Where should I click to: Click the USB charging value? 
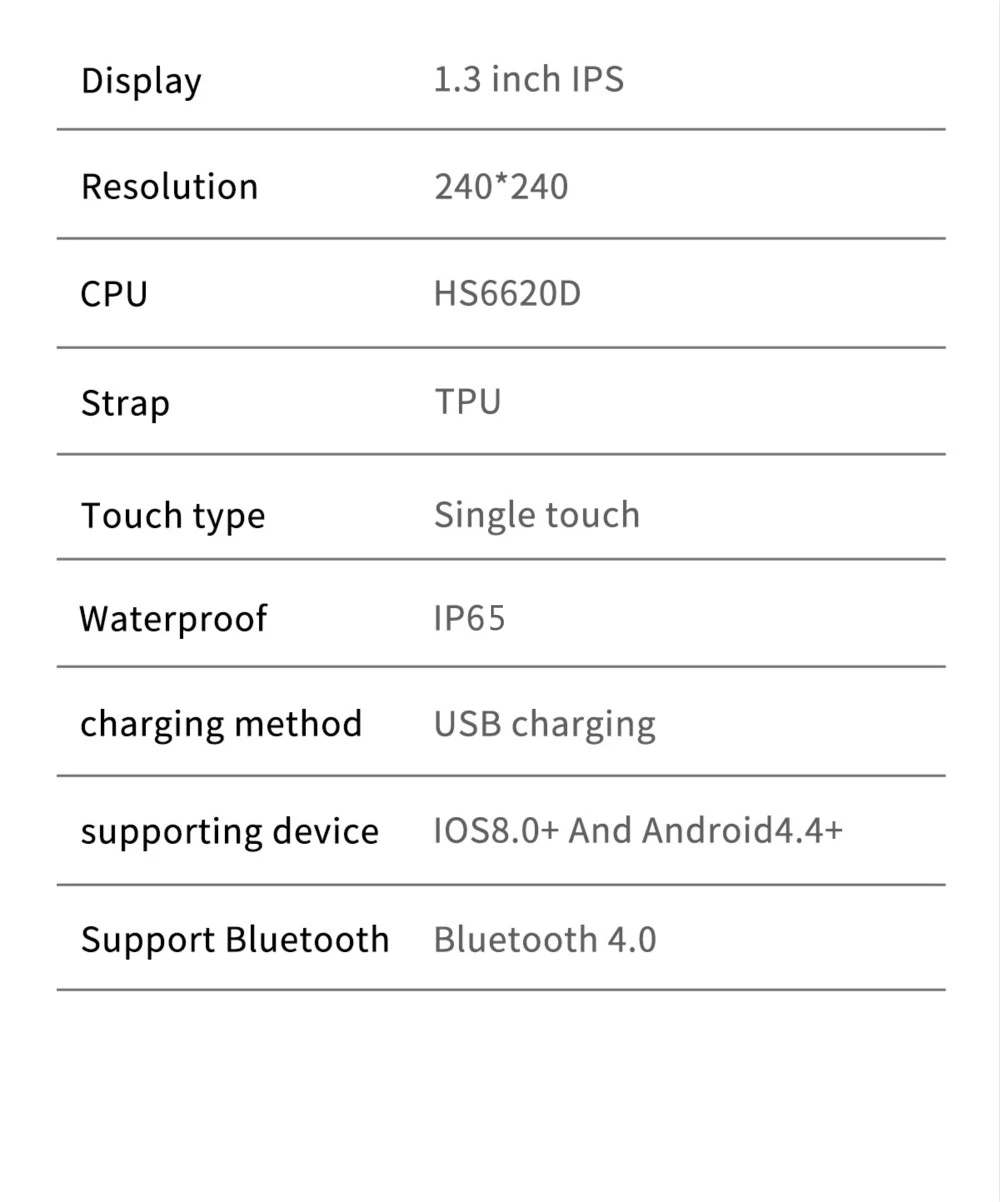545,725
